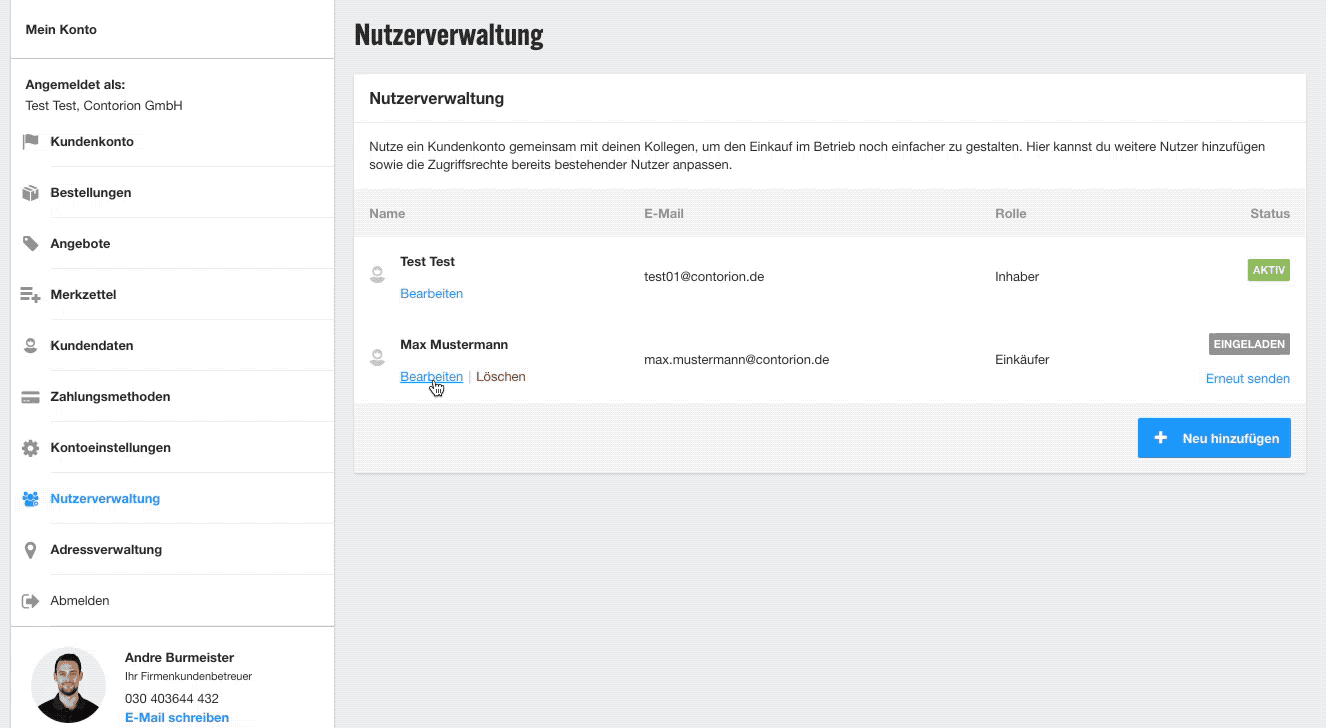The height and width of the screenshot is (728, 1326).
Task: Click the map pin icon beside Adressverwaltung
Action: pos(30,550)
